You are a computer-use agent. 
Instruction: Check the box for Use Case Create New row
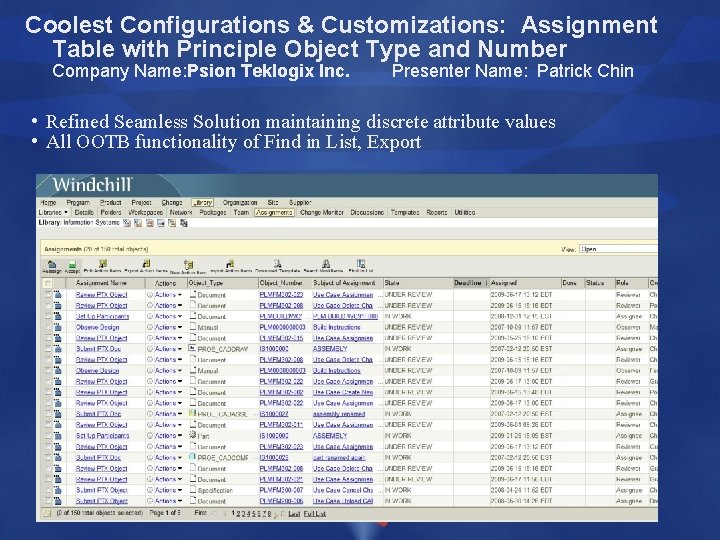48,392
